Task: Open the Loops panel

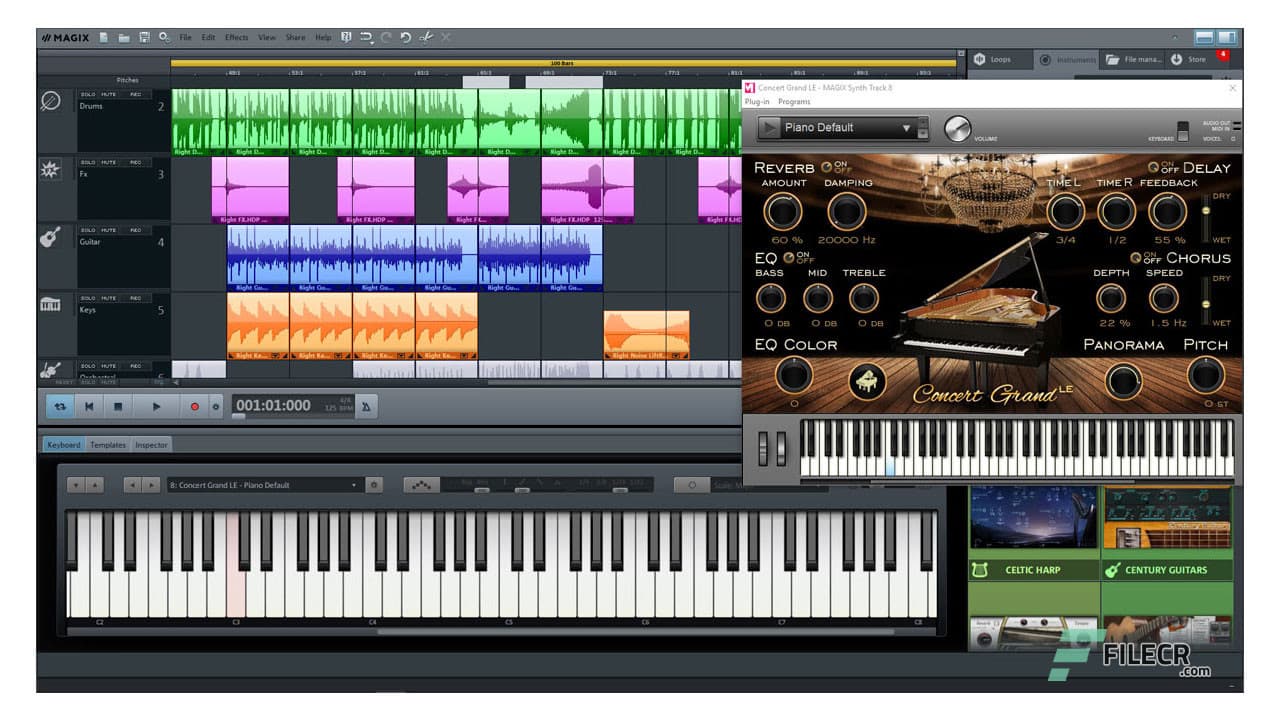Action: [x=998, y=58]
